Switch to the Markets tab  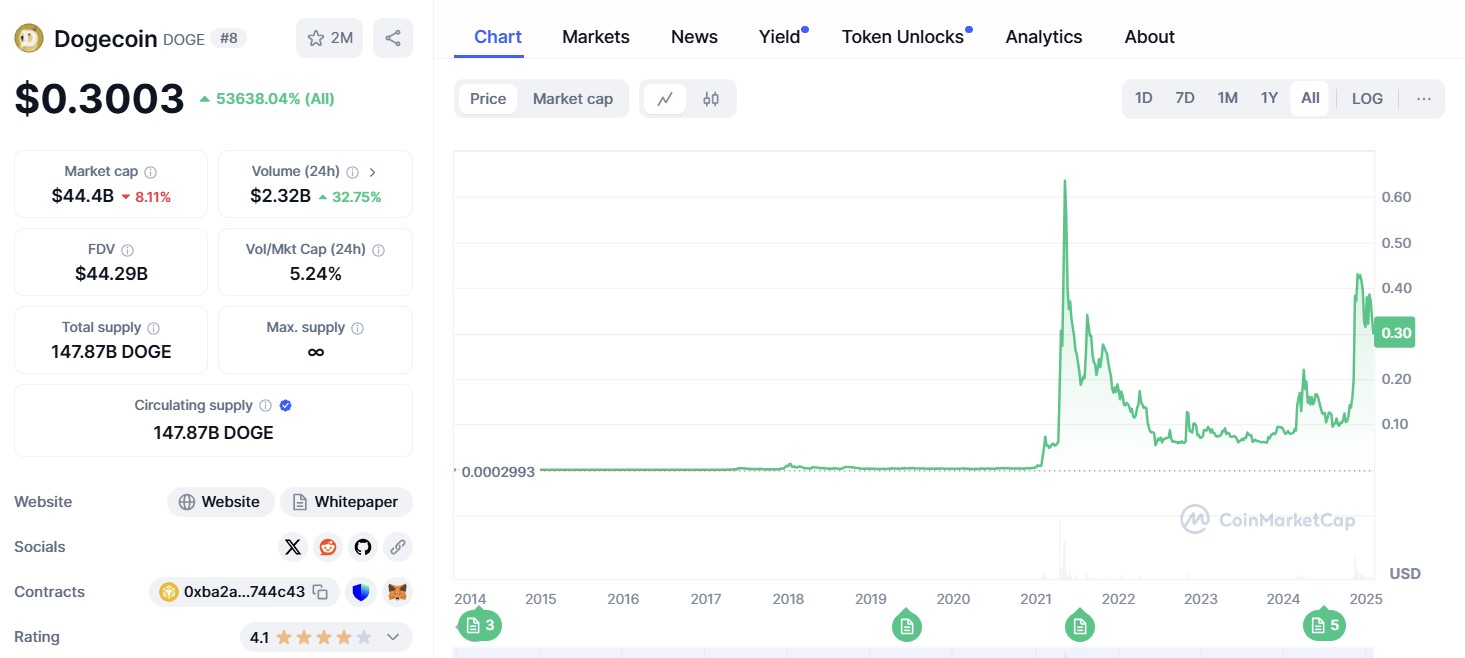pos(595,36)
